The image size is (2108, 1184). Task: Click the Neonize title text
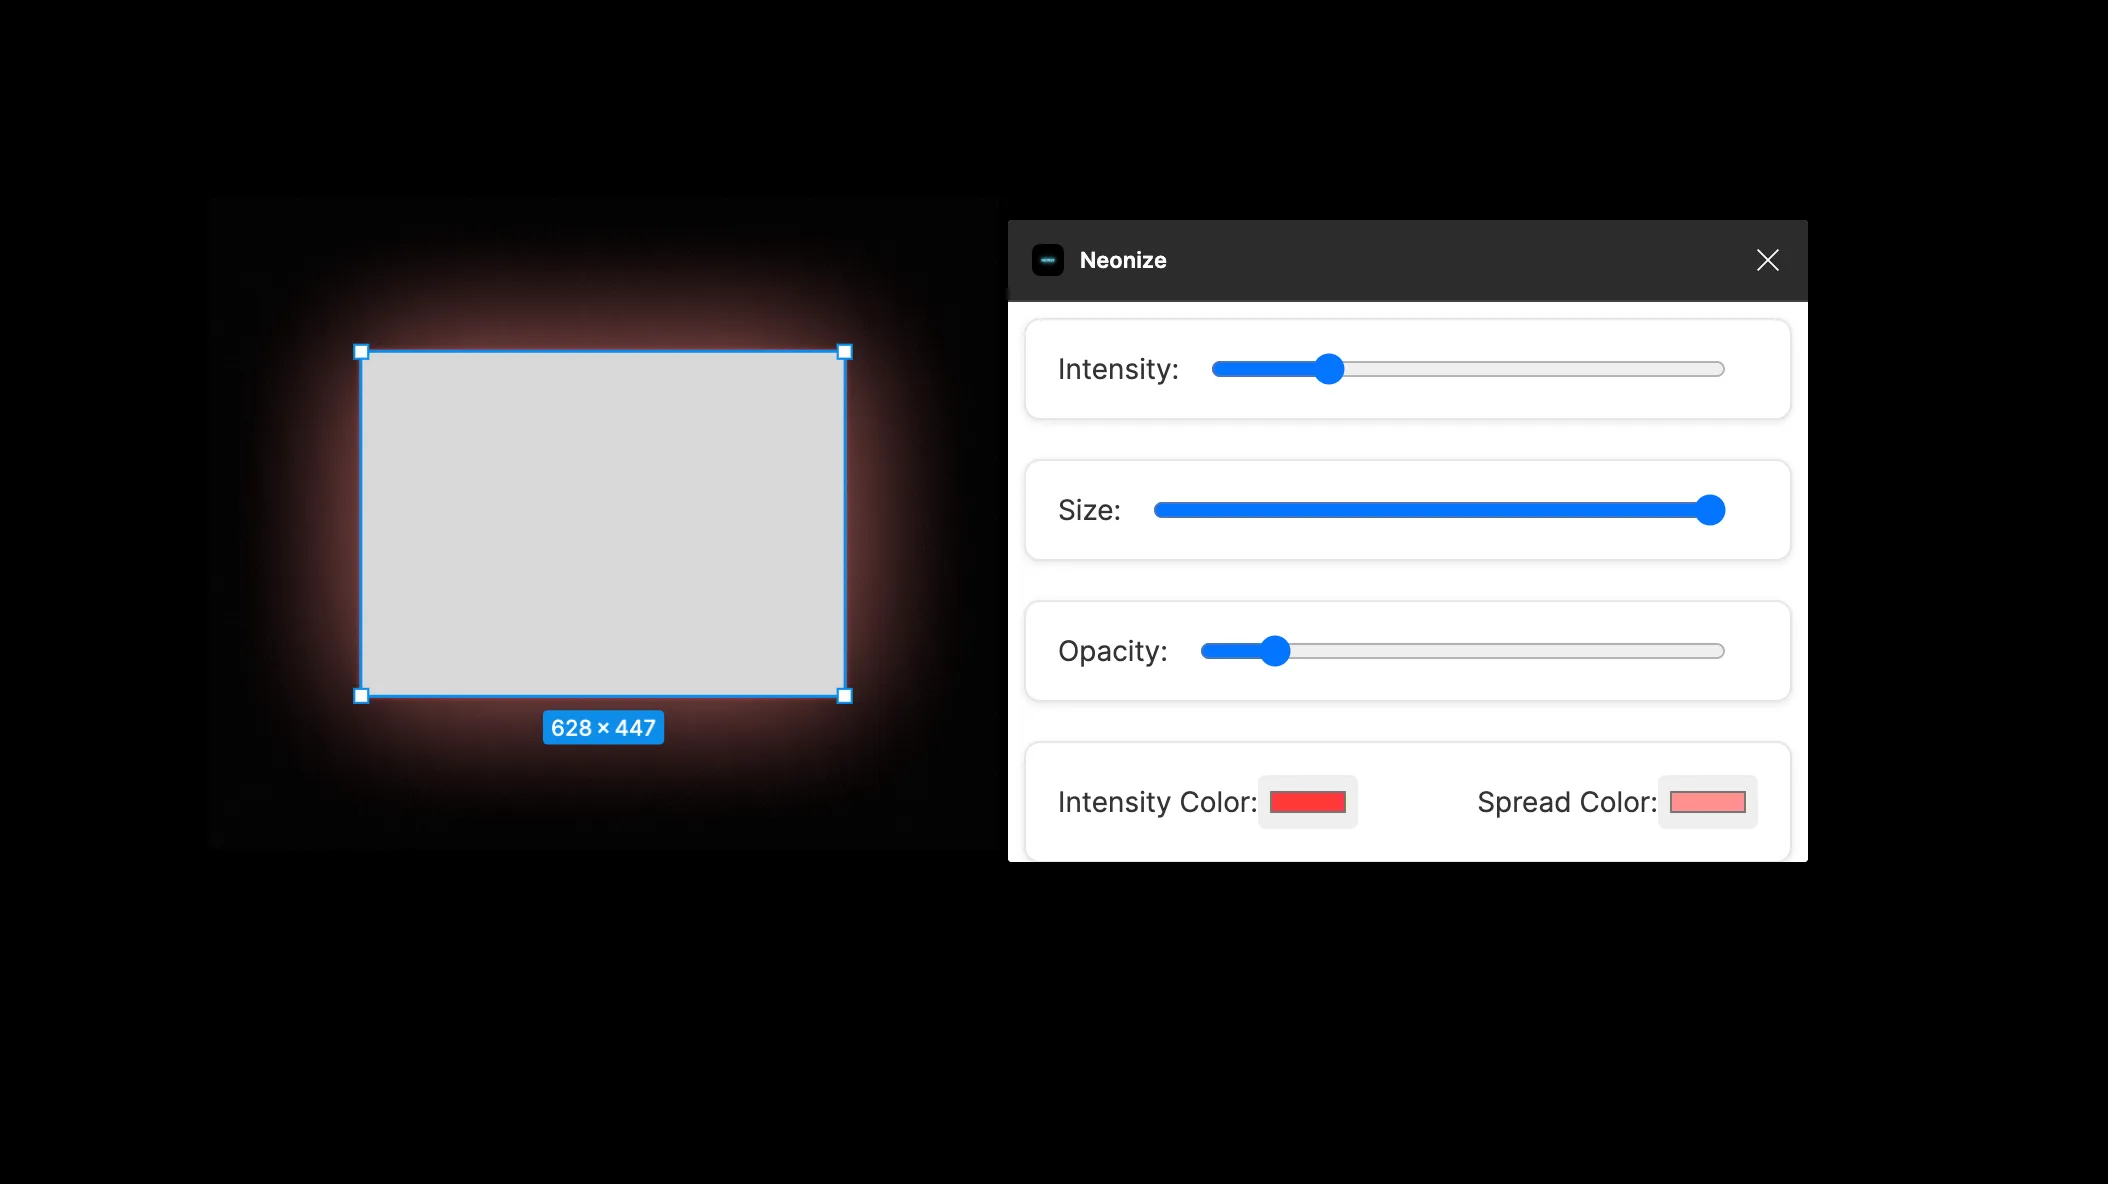(1123, 260)
